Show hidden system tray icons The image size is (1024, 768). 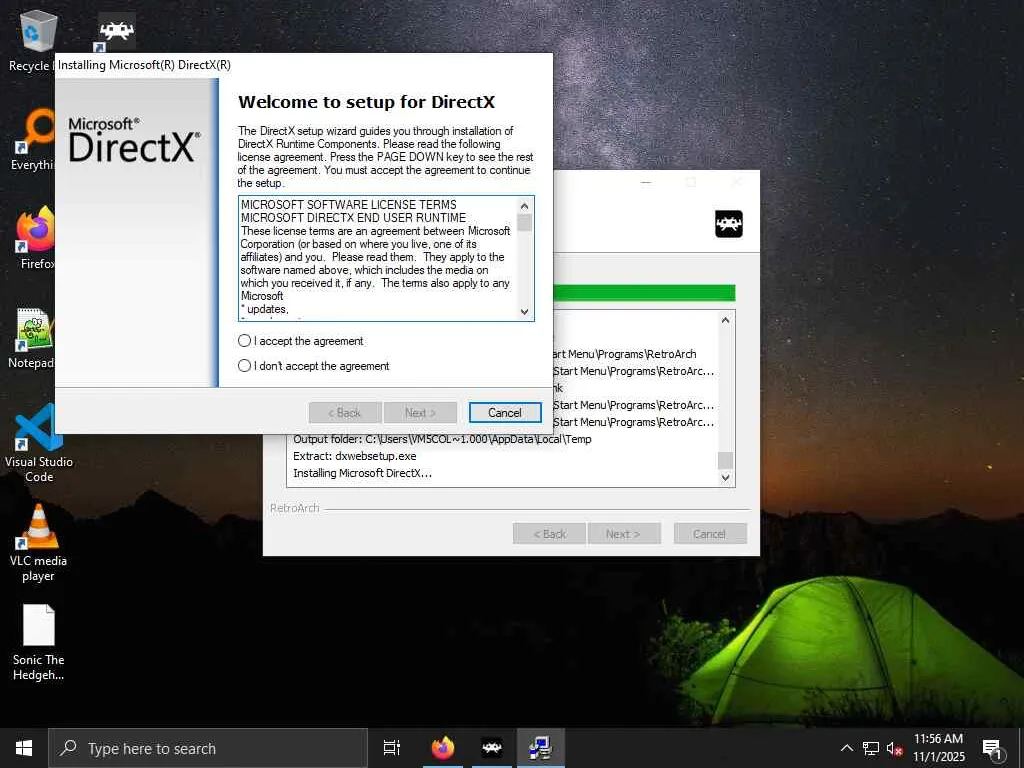[x=846, y=748]
